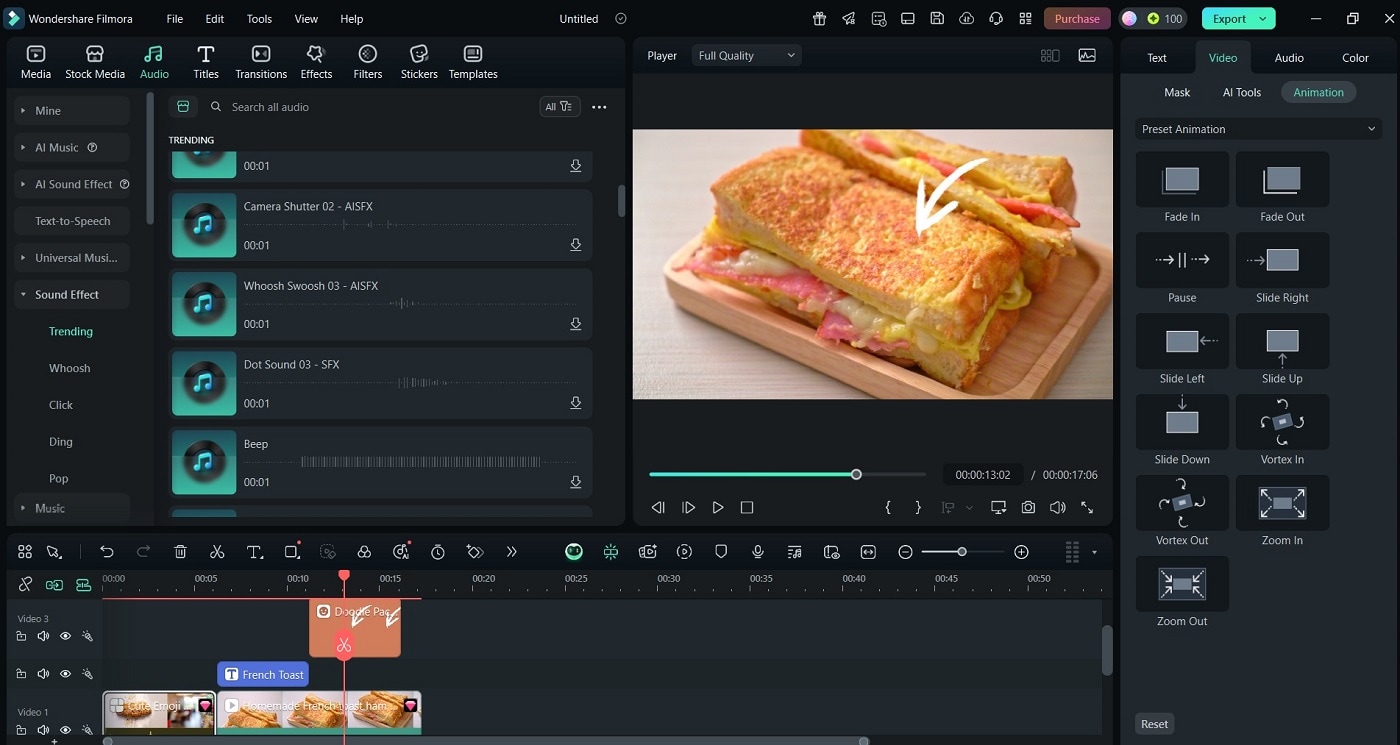This screenshot has height=745, width=1400.
Task: Click the Purchase button
Action: (1077, 19)
